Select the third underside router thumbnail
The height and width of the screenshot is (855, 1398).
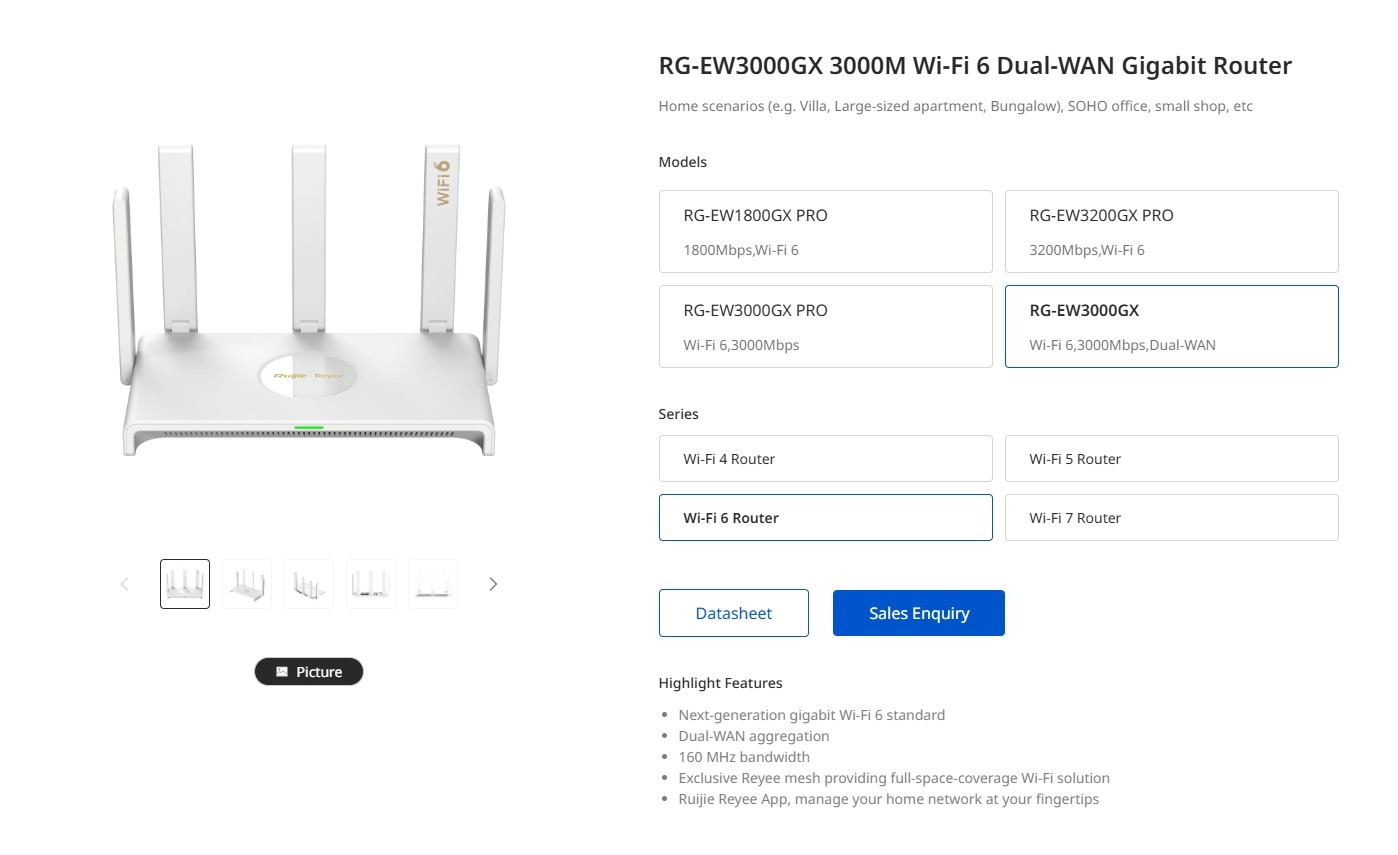(308, 583)
